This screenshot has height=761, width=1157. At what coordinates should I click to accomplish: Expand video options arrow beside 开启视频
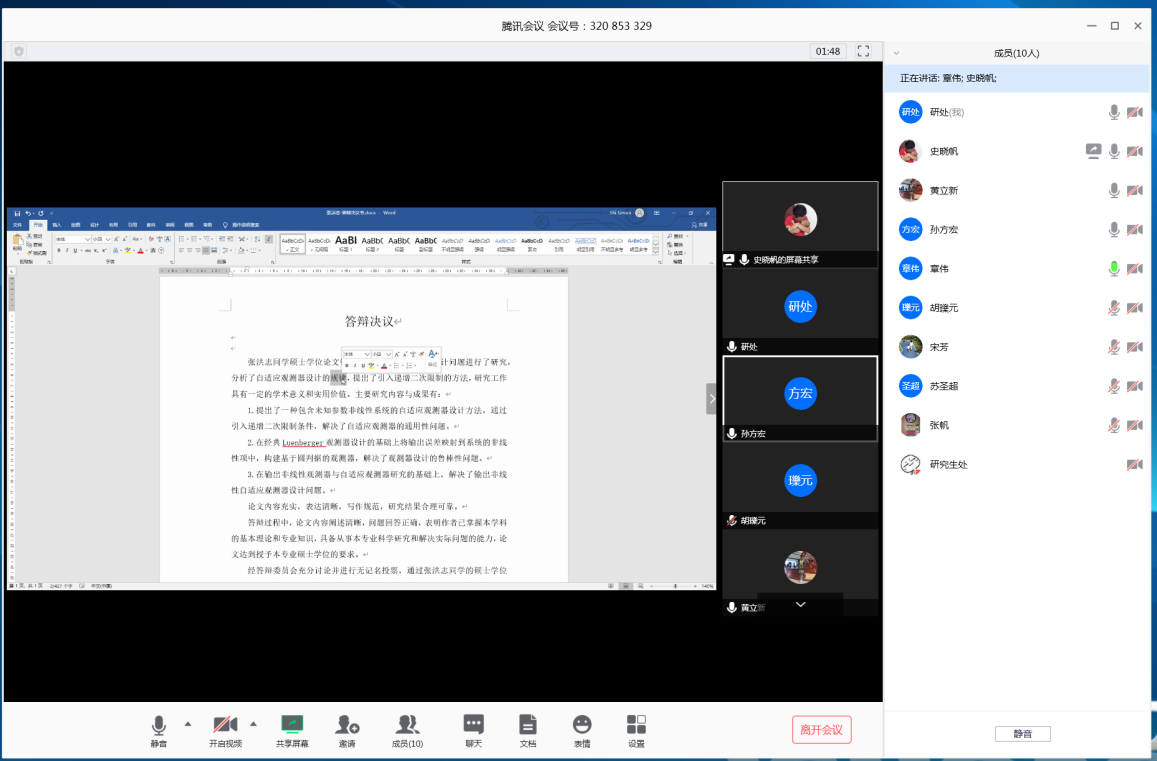[x=253, y=723]
